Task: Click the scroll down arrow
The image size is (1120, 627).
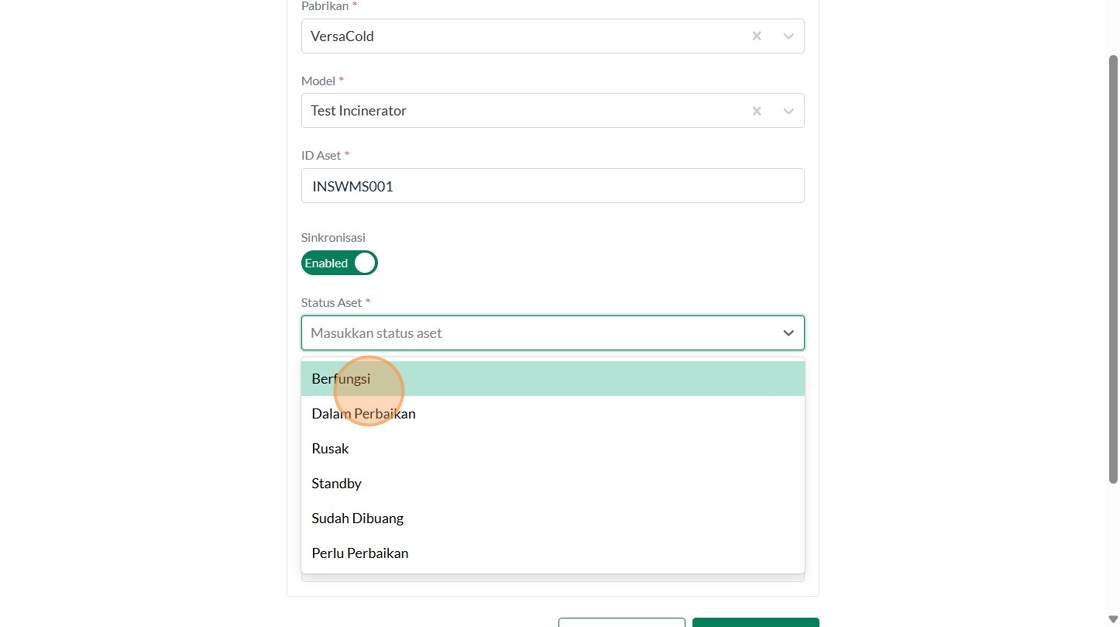Action: click(1113, 619)
